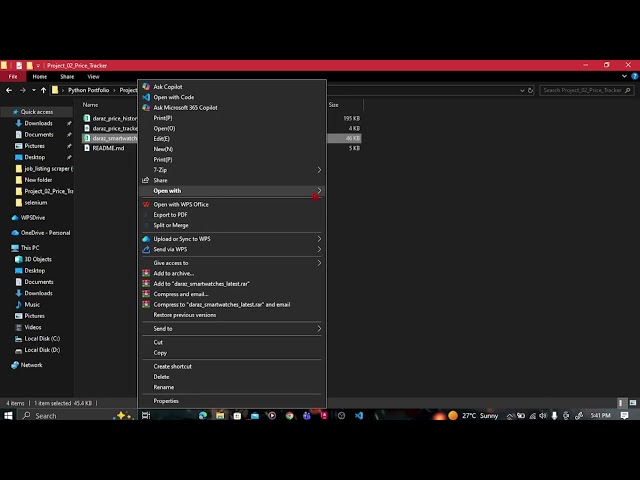The image size is (640, 480).
Task: Select Cut from context menu
Action: point(158,342)
